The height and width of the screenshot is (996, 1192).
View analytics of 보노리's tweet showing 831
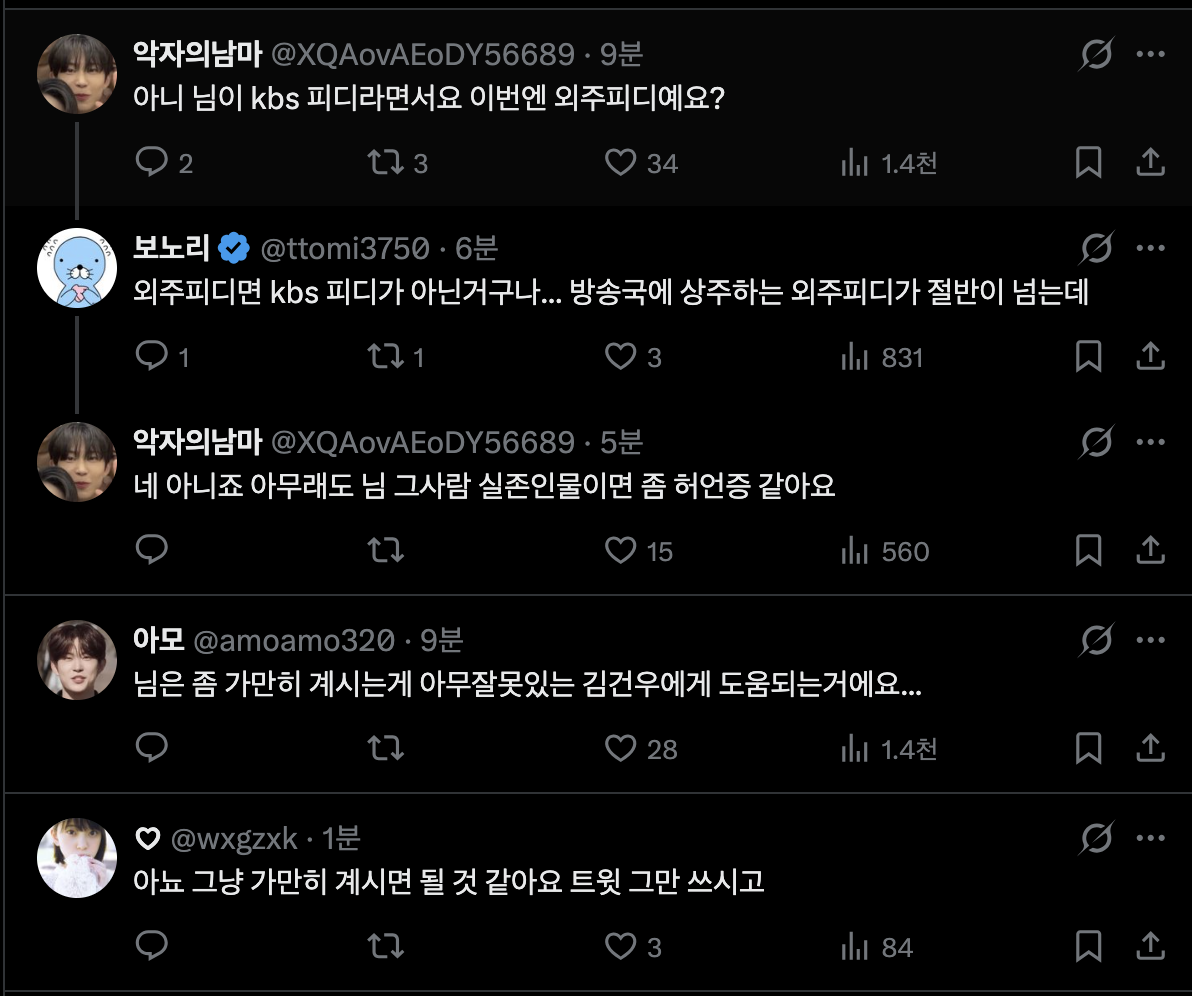point(854,357)
